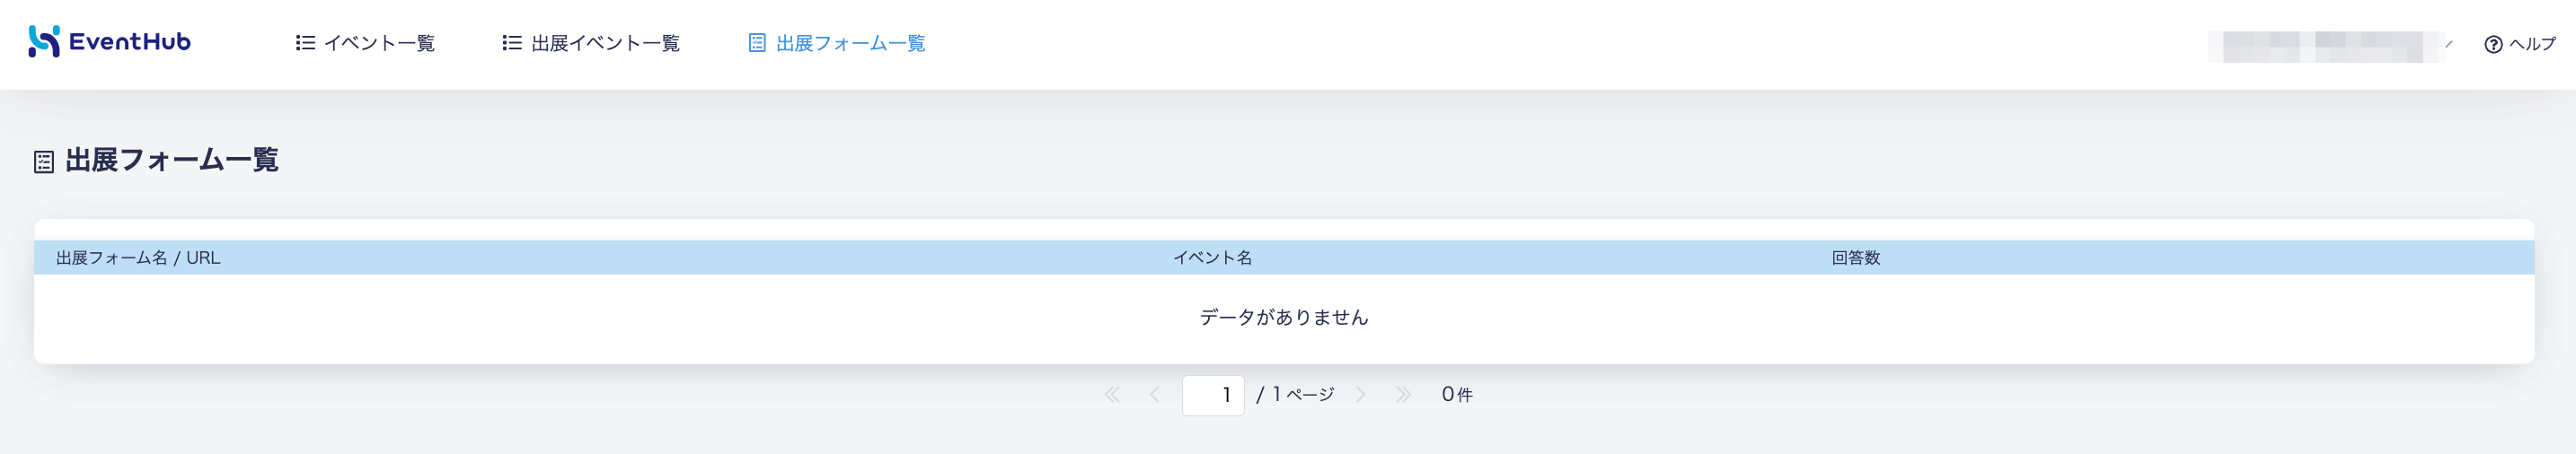
Task: Click the list icon beside イベント一覧
Action: [306, 43]
